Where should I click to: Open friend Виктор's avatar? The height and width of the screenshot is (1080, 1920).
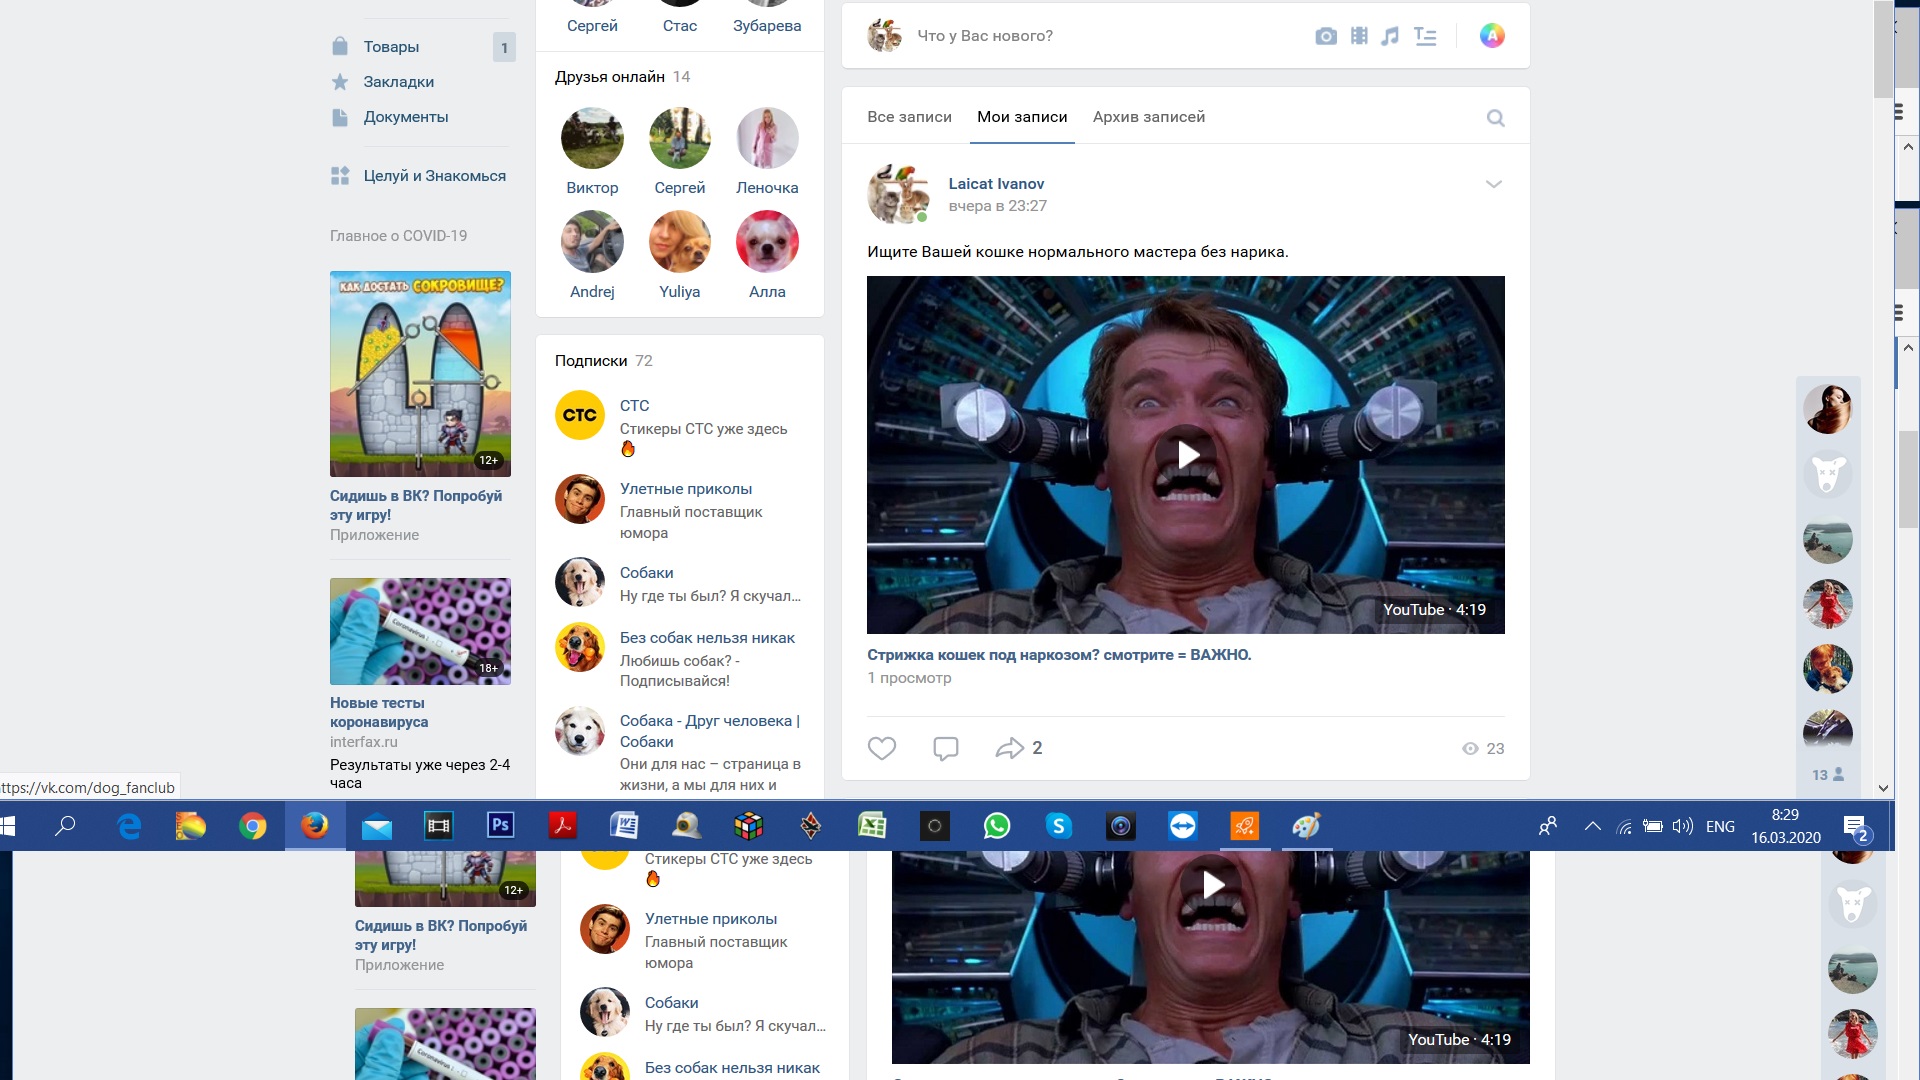tap(592, 138)
